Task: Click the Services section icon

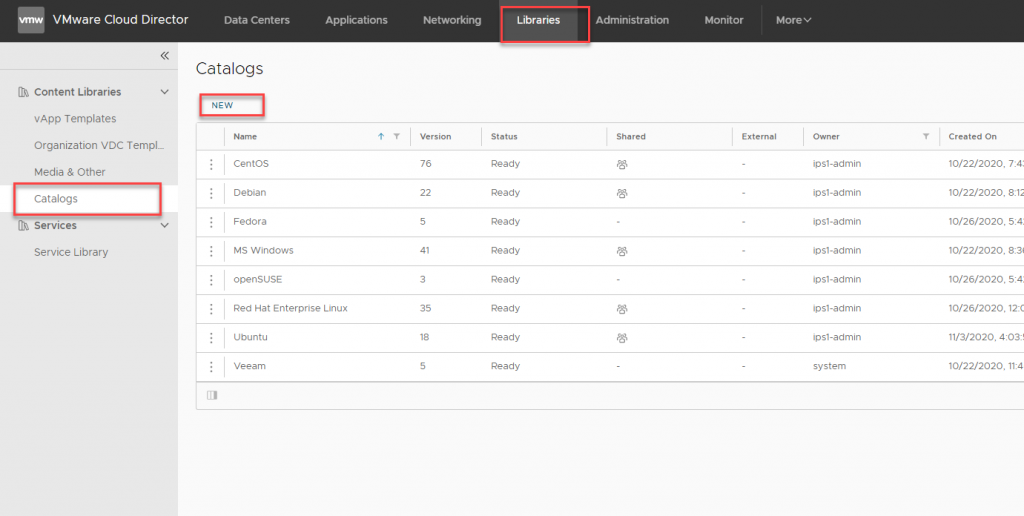Action: click(x=24, y=225)
